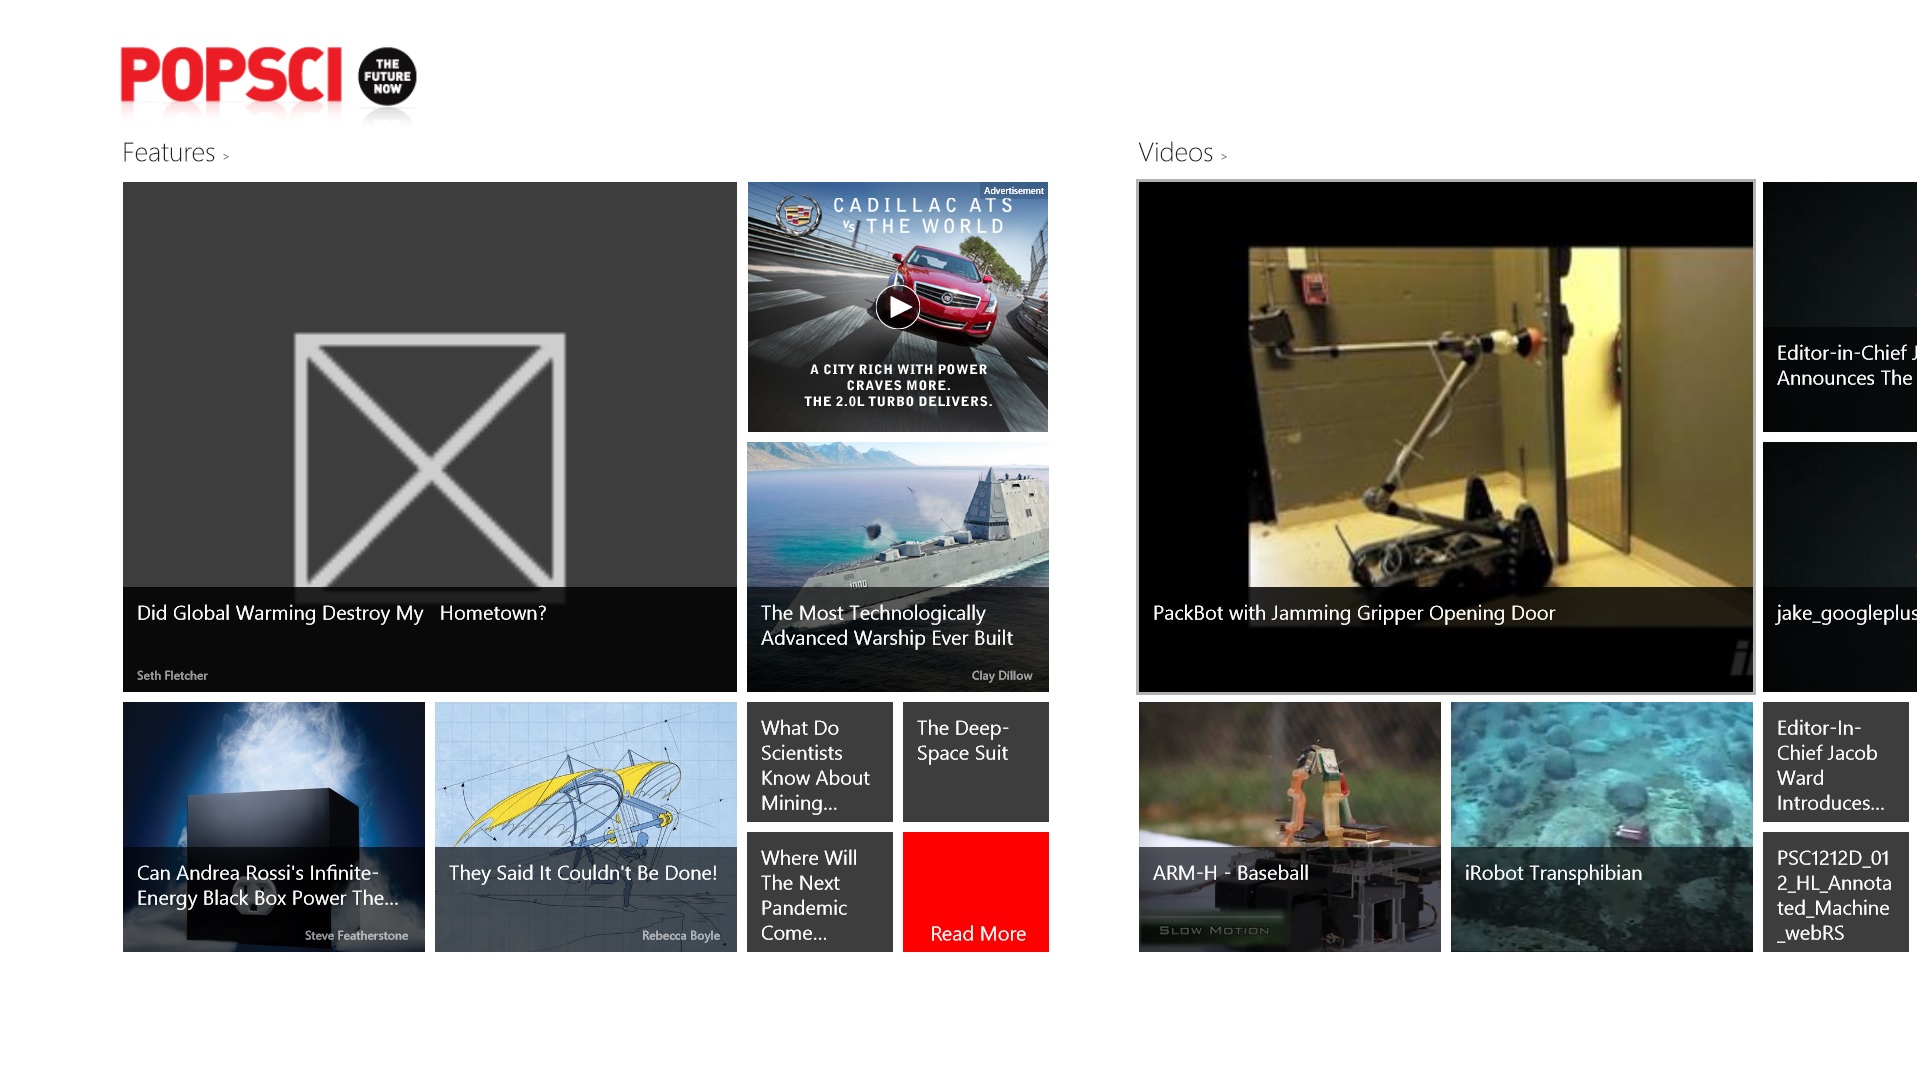
Task: Open 'The Deep-Space Suit' article tile
Action: pyautogui.click(x=975, y=762)
